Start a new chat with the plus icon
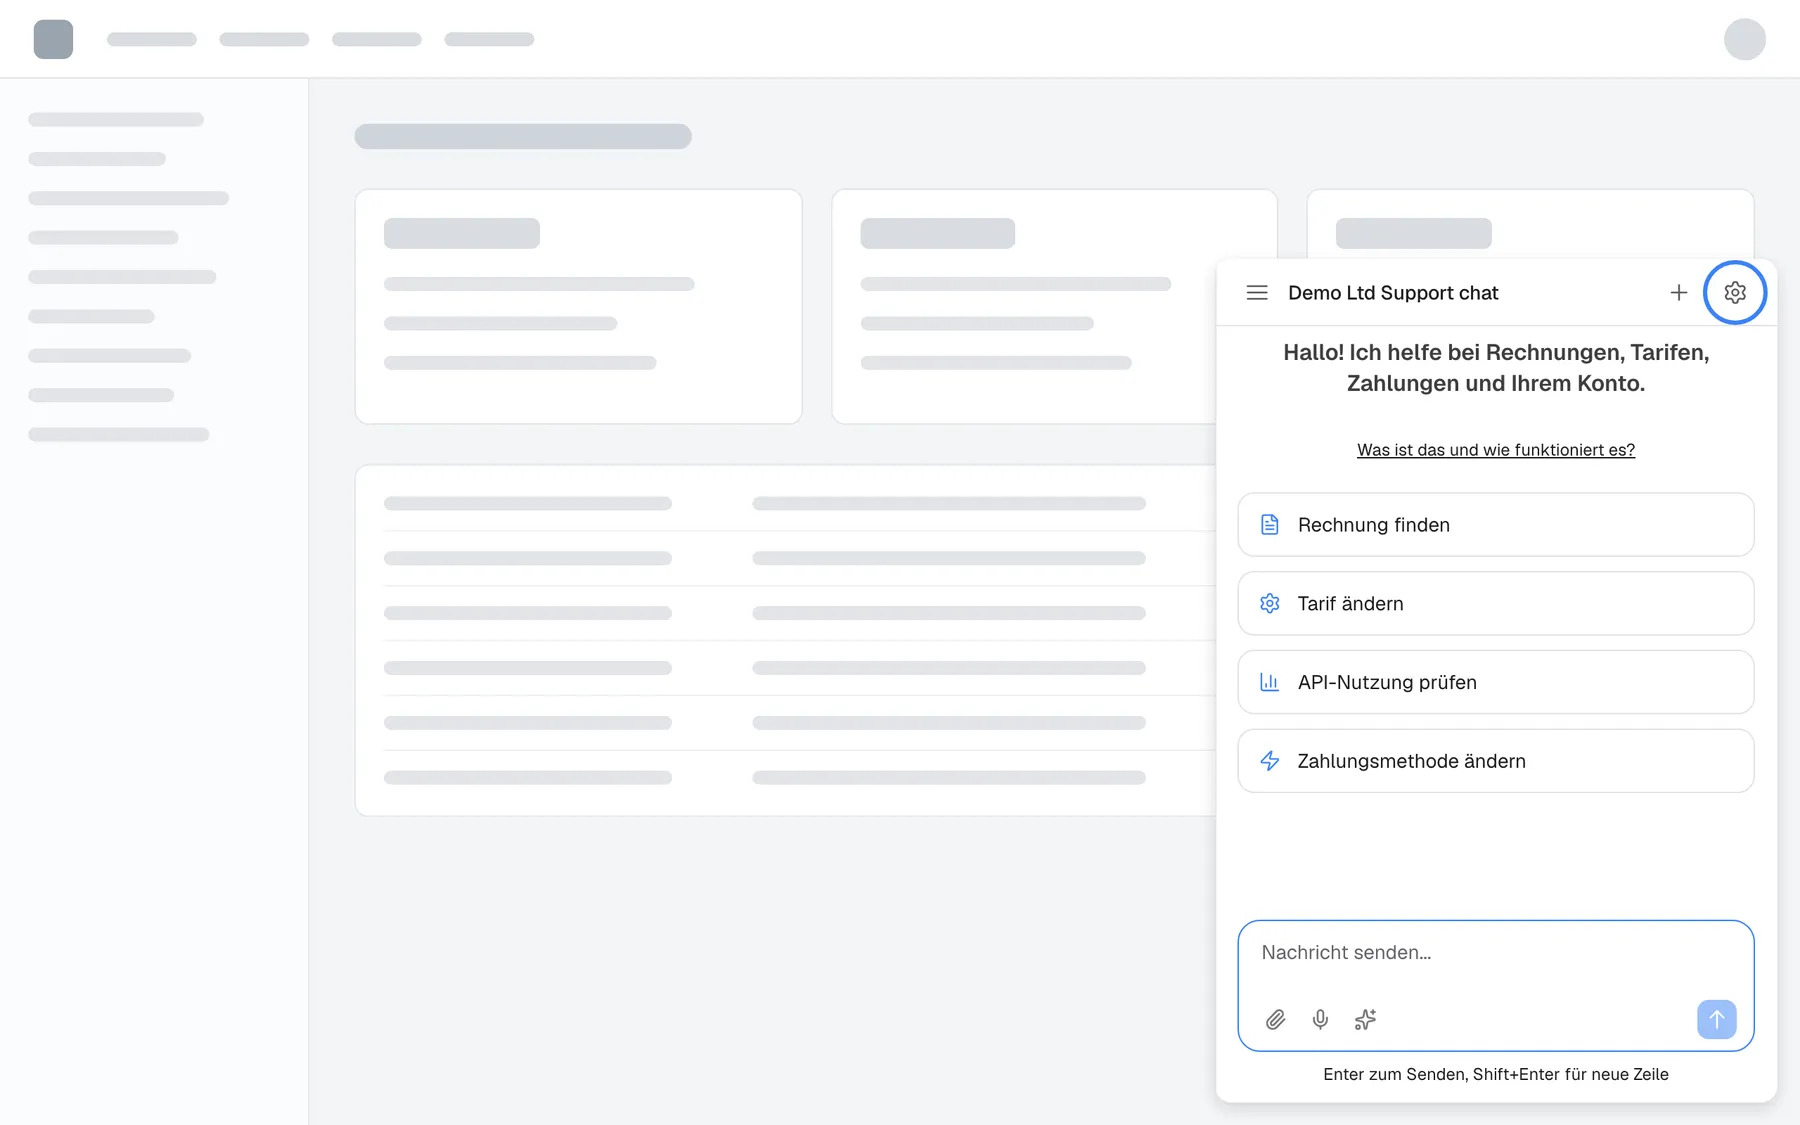The width and height of the screenshot is (1800, 1125). pos(1679,292)
